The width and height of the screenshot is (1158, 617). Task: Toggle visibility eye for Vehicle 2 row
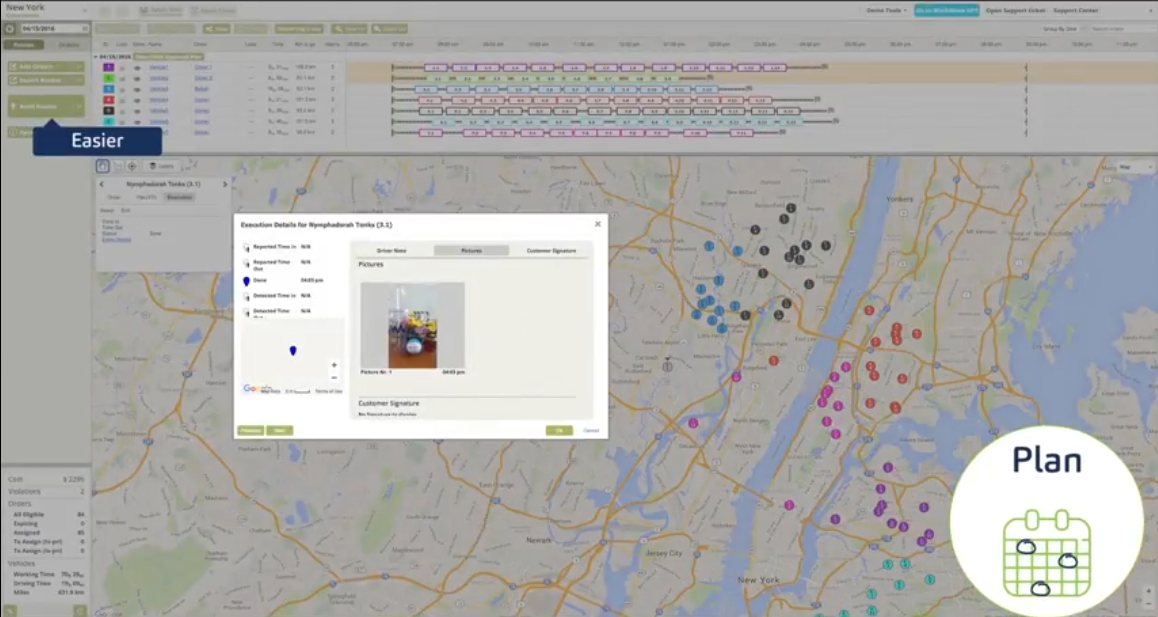point(137,78)
